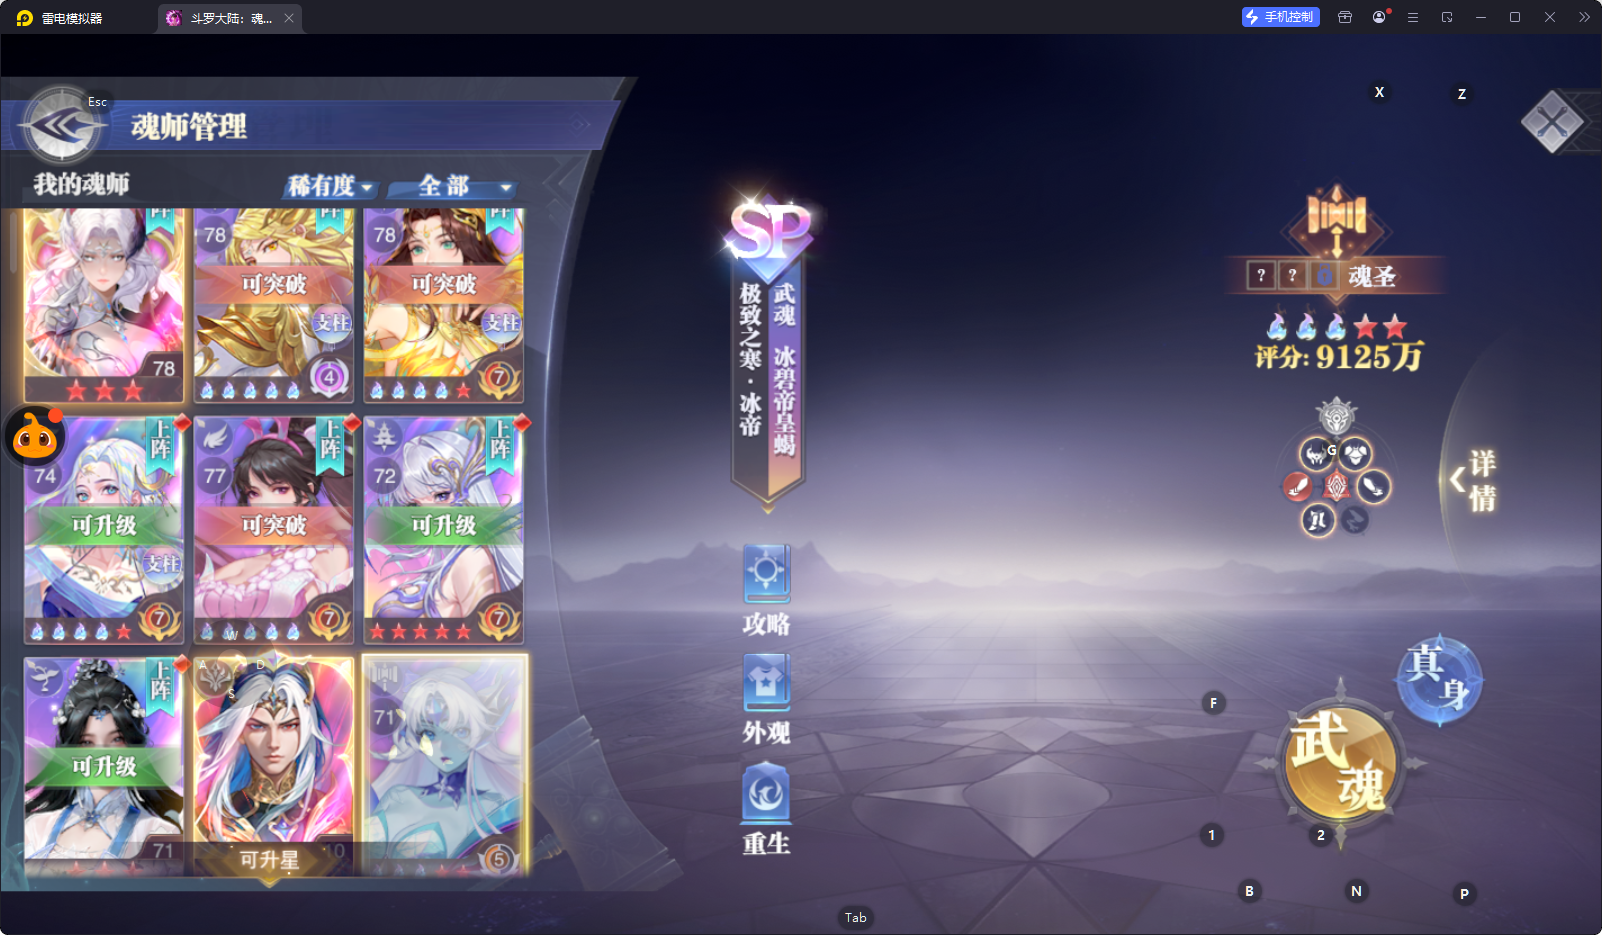
Task: Click the 魂师管理 title
Action: pos(189,127)
